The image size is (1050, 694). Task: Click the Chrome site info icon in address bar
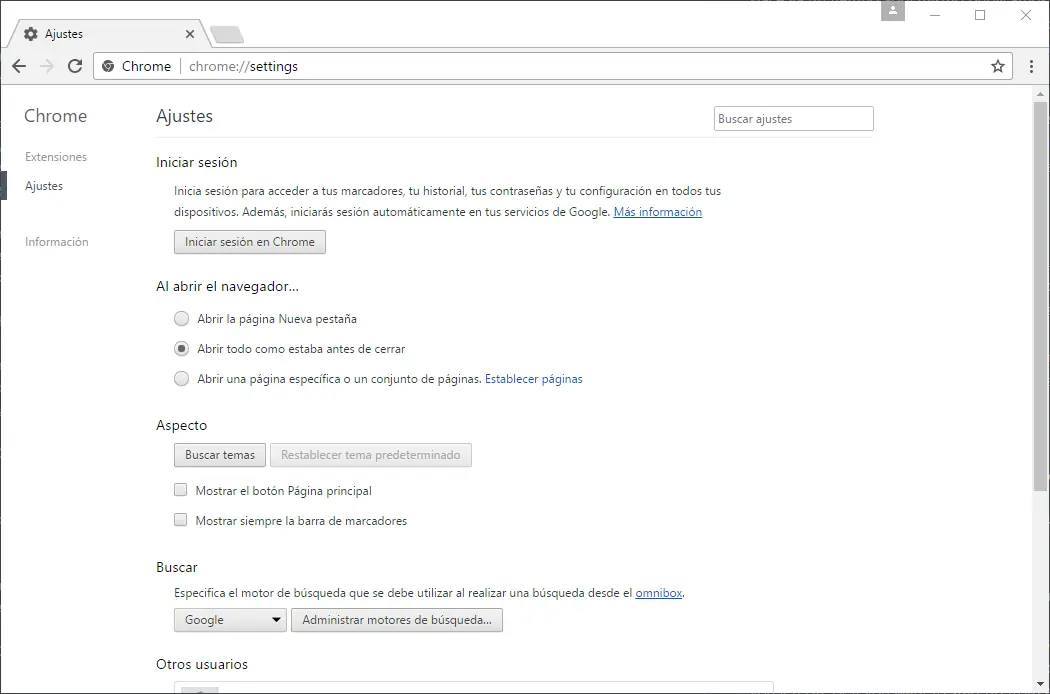(108, 66)
